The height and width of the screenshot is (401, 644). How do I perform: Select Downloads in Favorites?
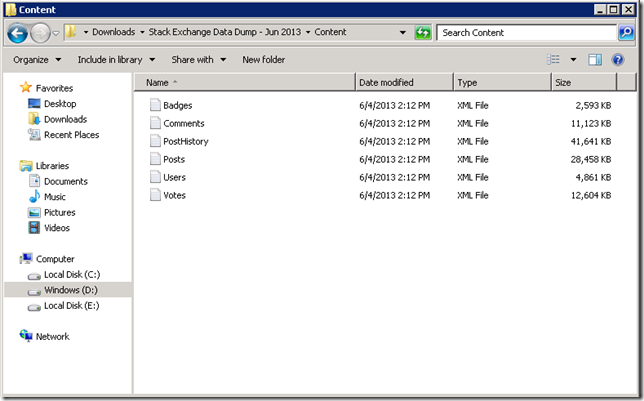click(x=65, y=119)
